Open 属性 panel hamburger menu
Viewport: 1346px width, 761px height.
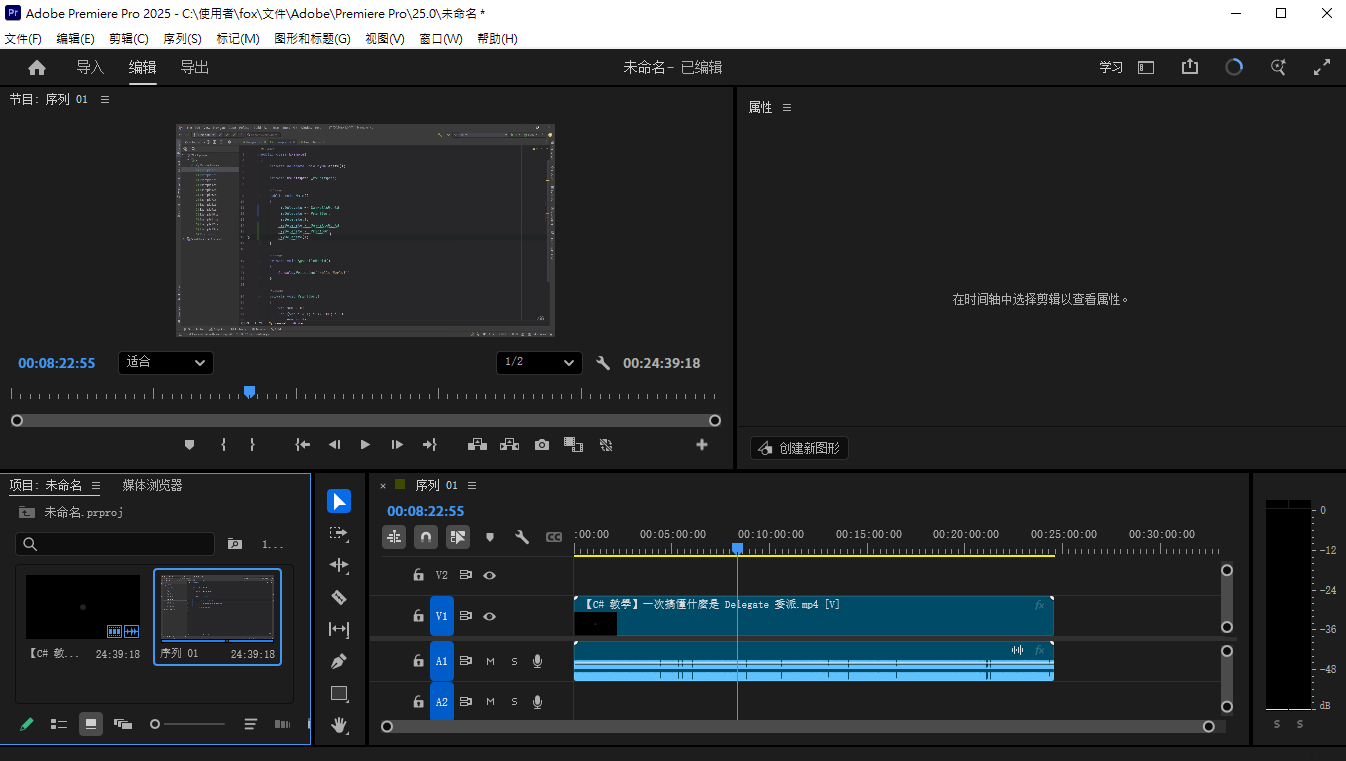coord(787,107)
